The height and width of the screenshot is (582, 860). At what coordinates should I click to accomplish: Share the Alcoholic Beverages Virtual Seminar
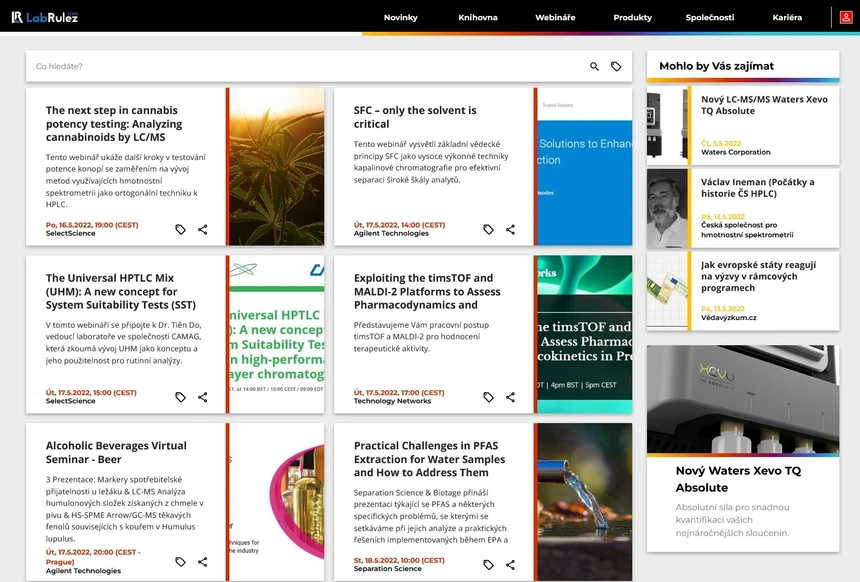tap(202, 562)
